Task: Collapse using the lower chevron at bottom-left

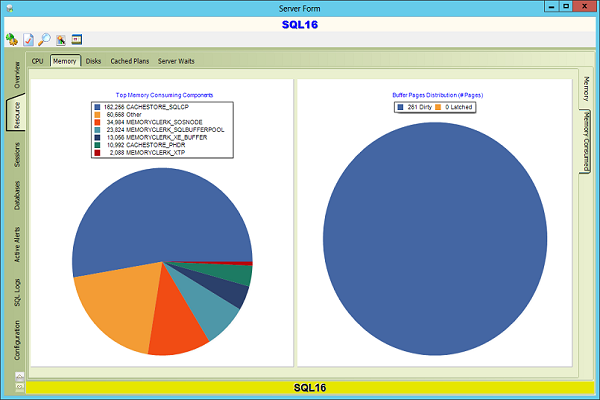Action: pyautogui.click(x=19, y=385)
